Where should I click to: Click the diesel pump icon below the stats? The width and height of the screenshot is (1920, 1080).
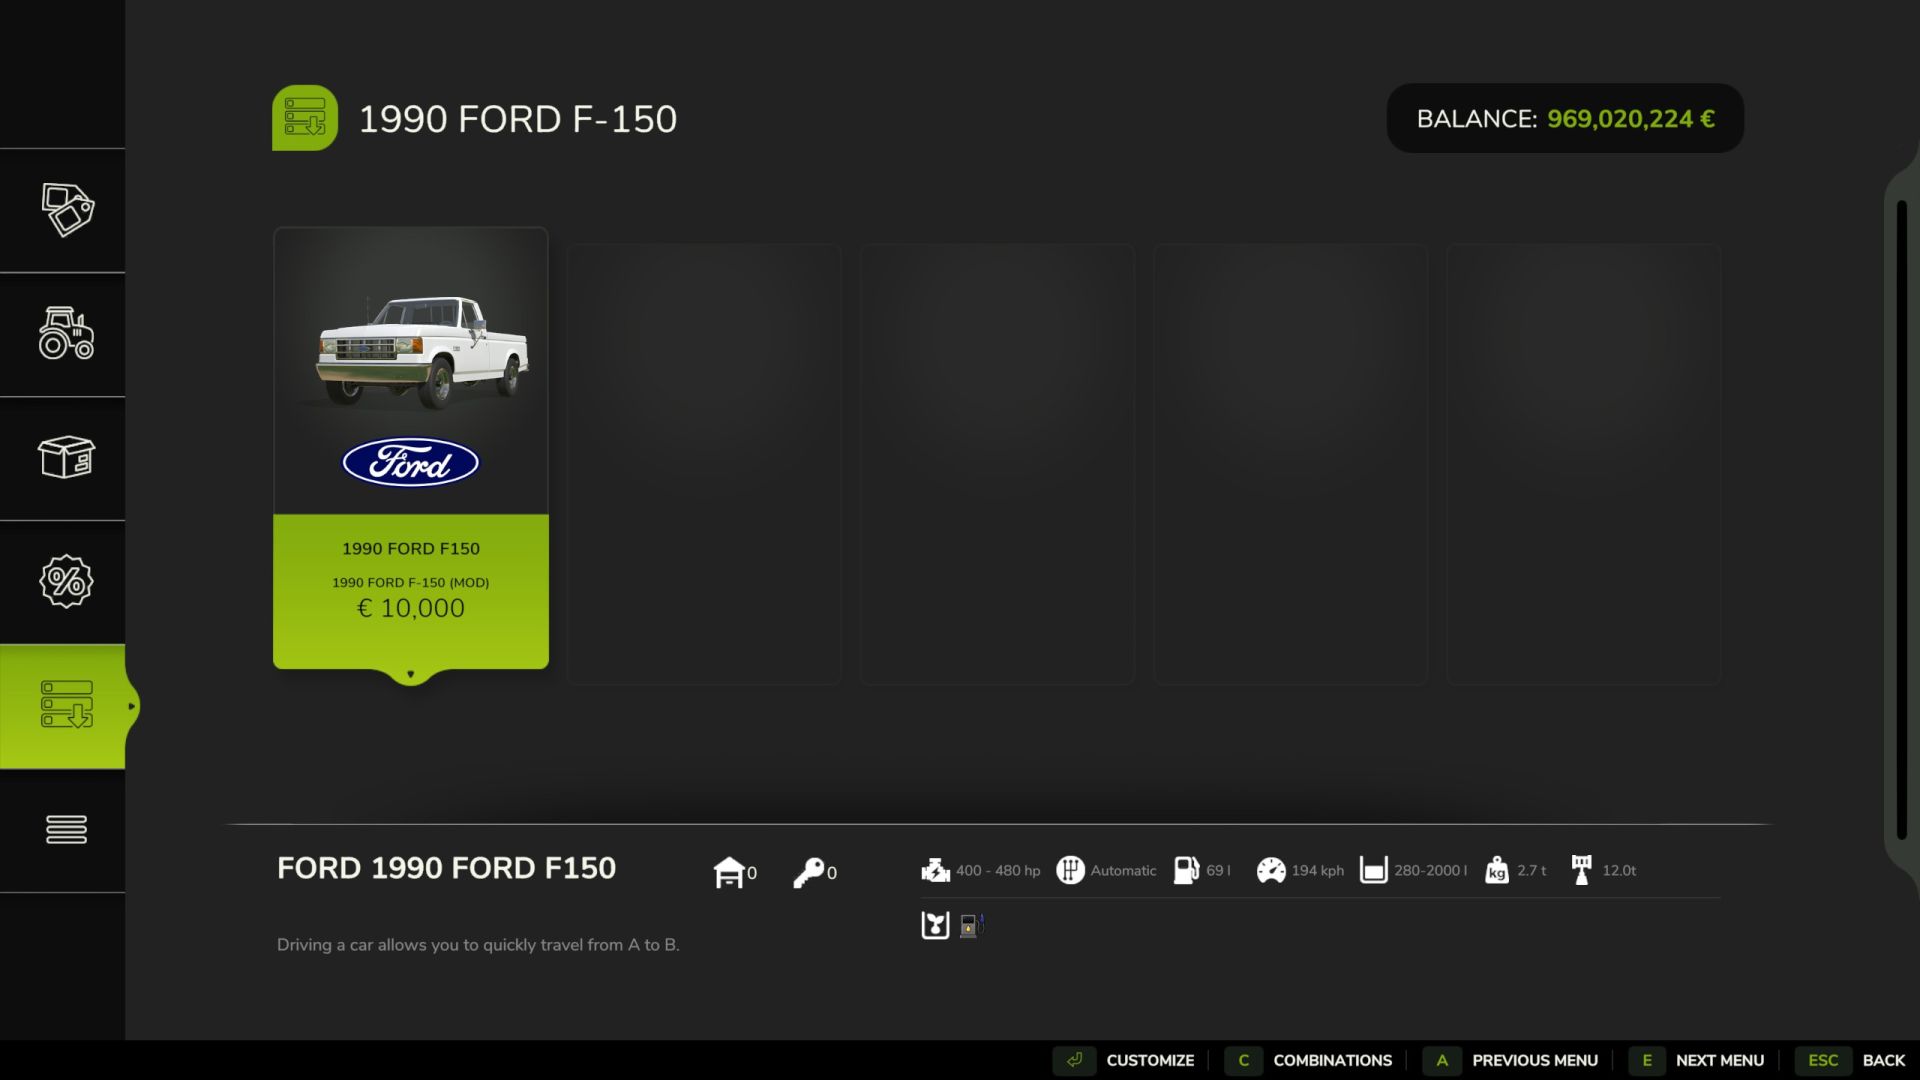point(971,924)
